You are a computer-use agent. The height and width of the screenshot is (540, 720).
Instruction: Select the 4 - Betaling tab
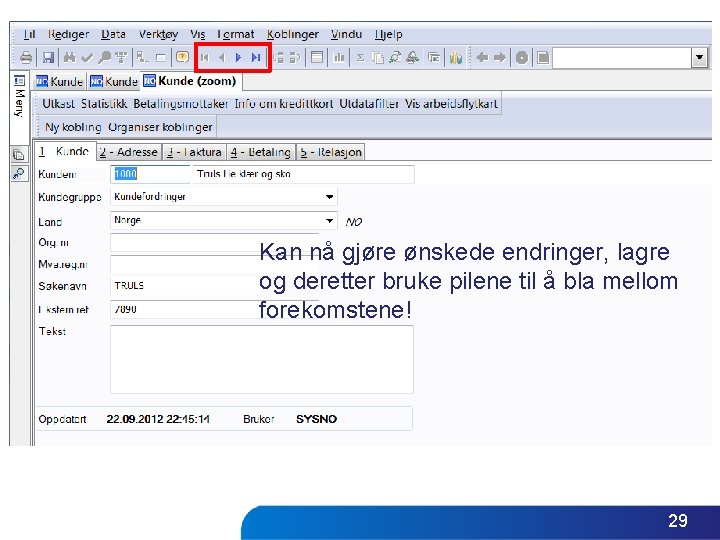261,152
